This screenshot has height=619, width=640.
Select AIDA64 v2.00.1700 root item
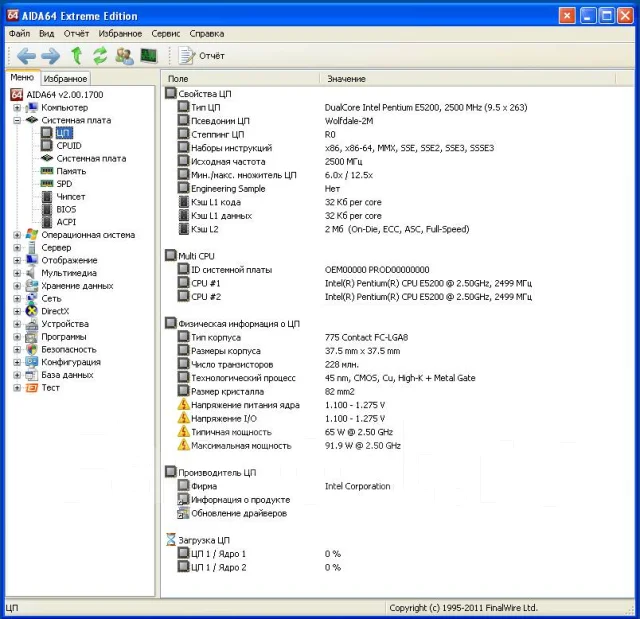coord(64,95)
